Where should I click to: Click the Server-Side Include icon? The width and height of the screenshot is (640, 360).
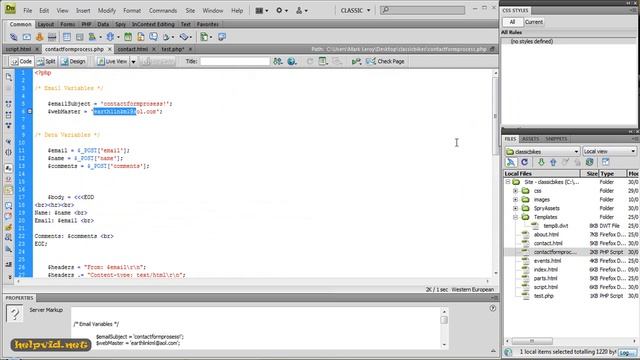140,37
